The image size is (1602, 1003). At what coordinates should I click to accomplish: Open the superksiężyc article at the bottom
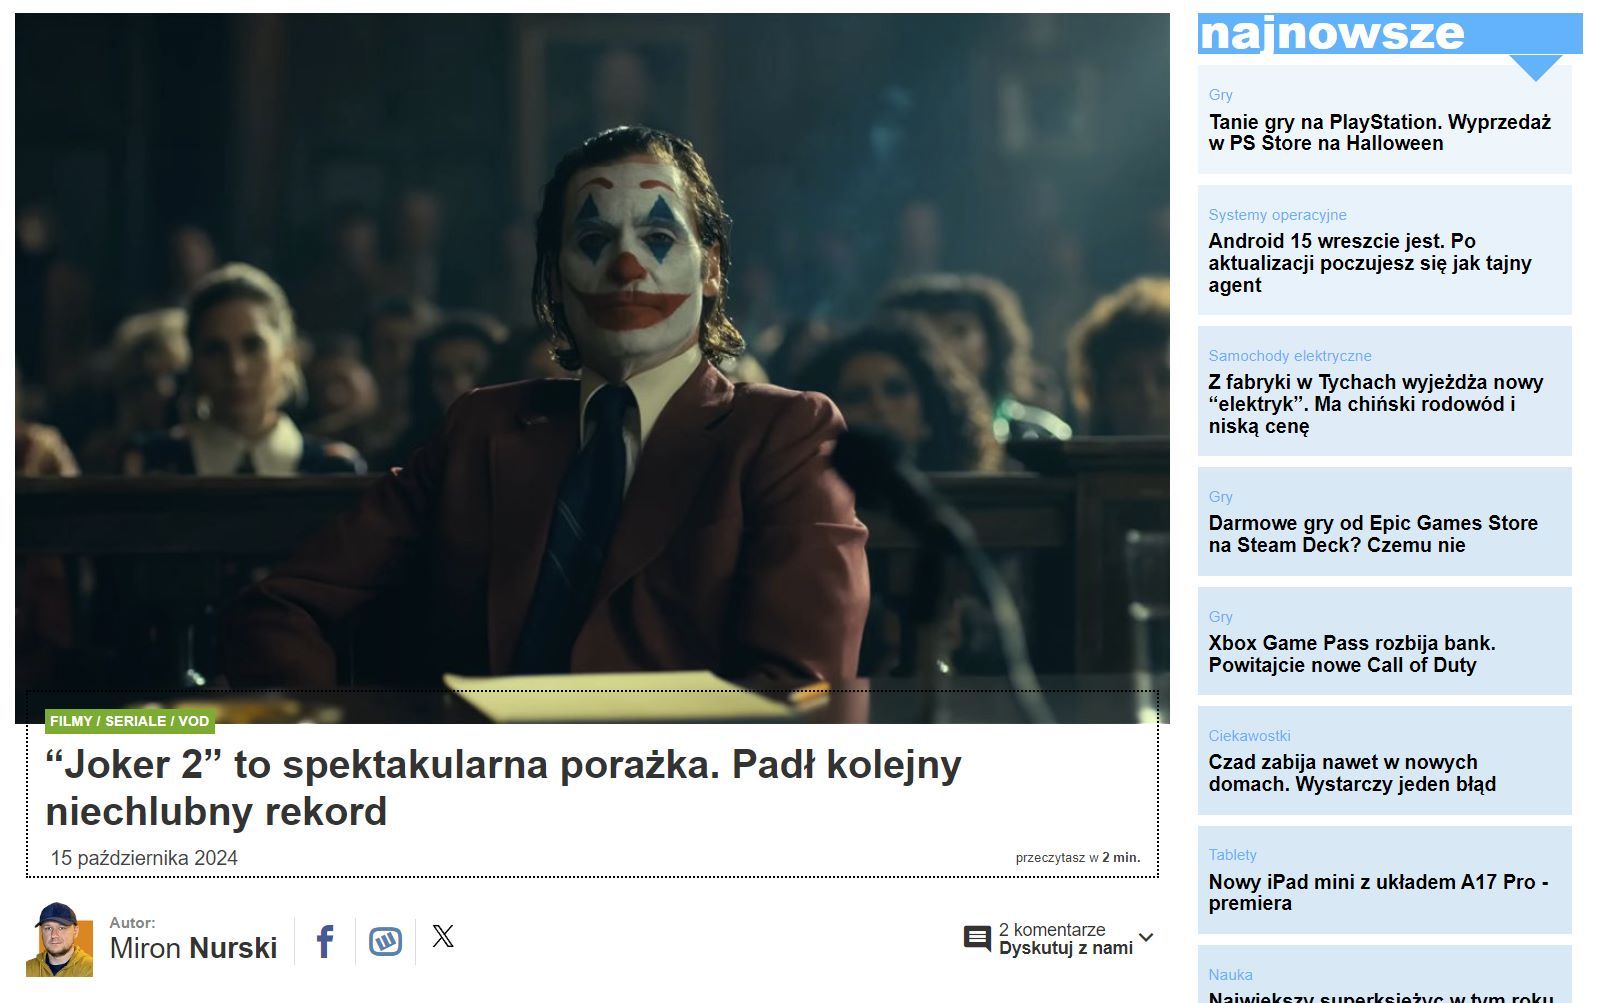1380,996
